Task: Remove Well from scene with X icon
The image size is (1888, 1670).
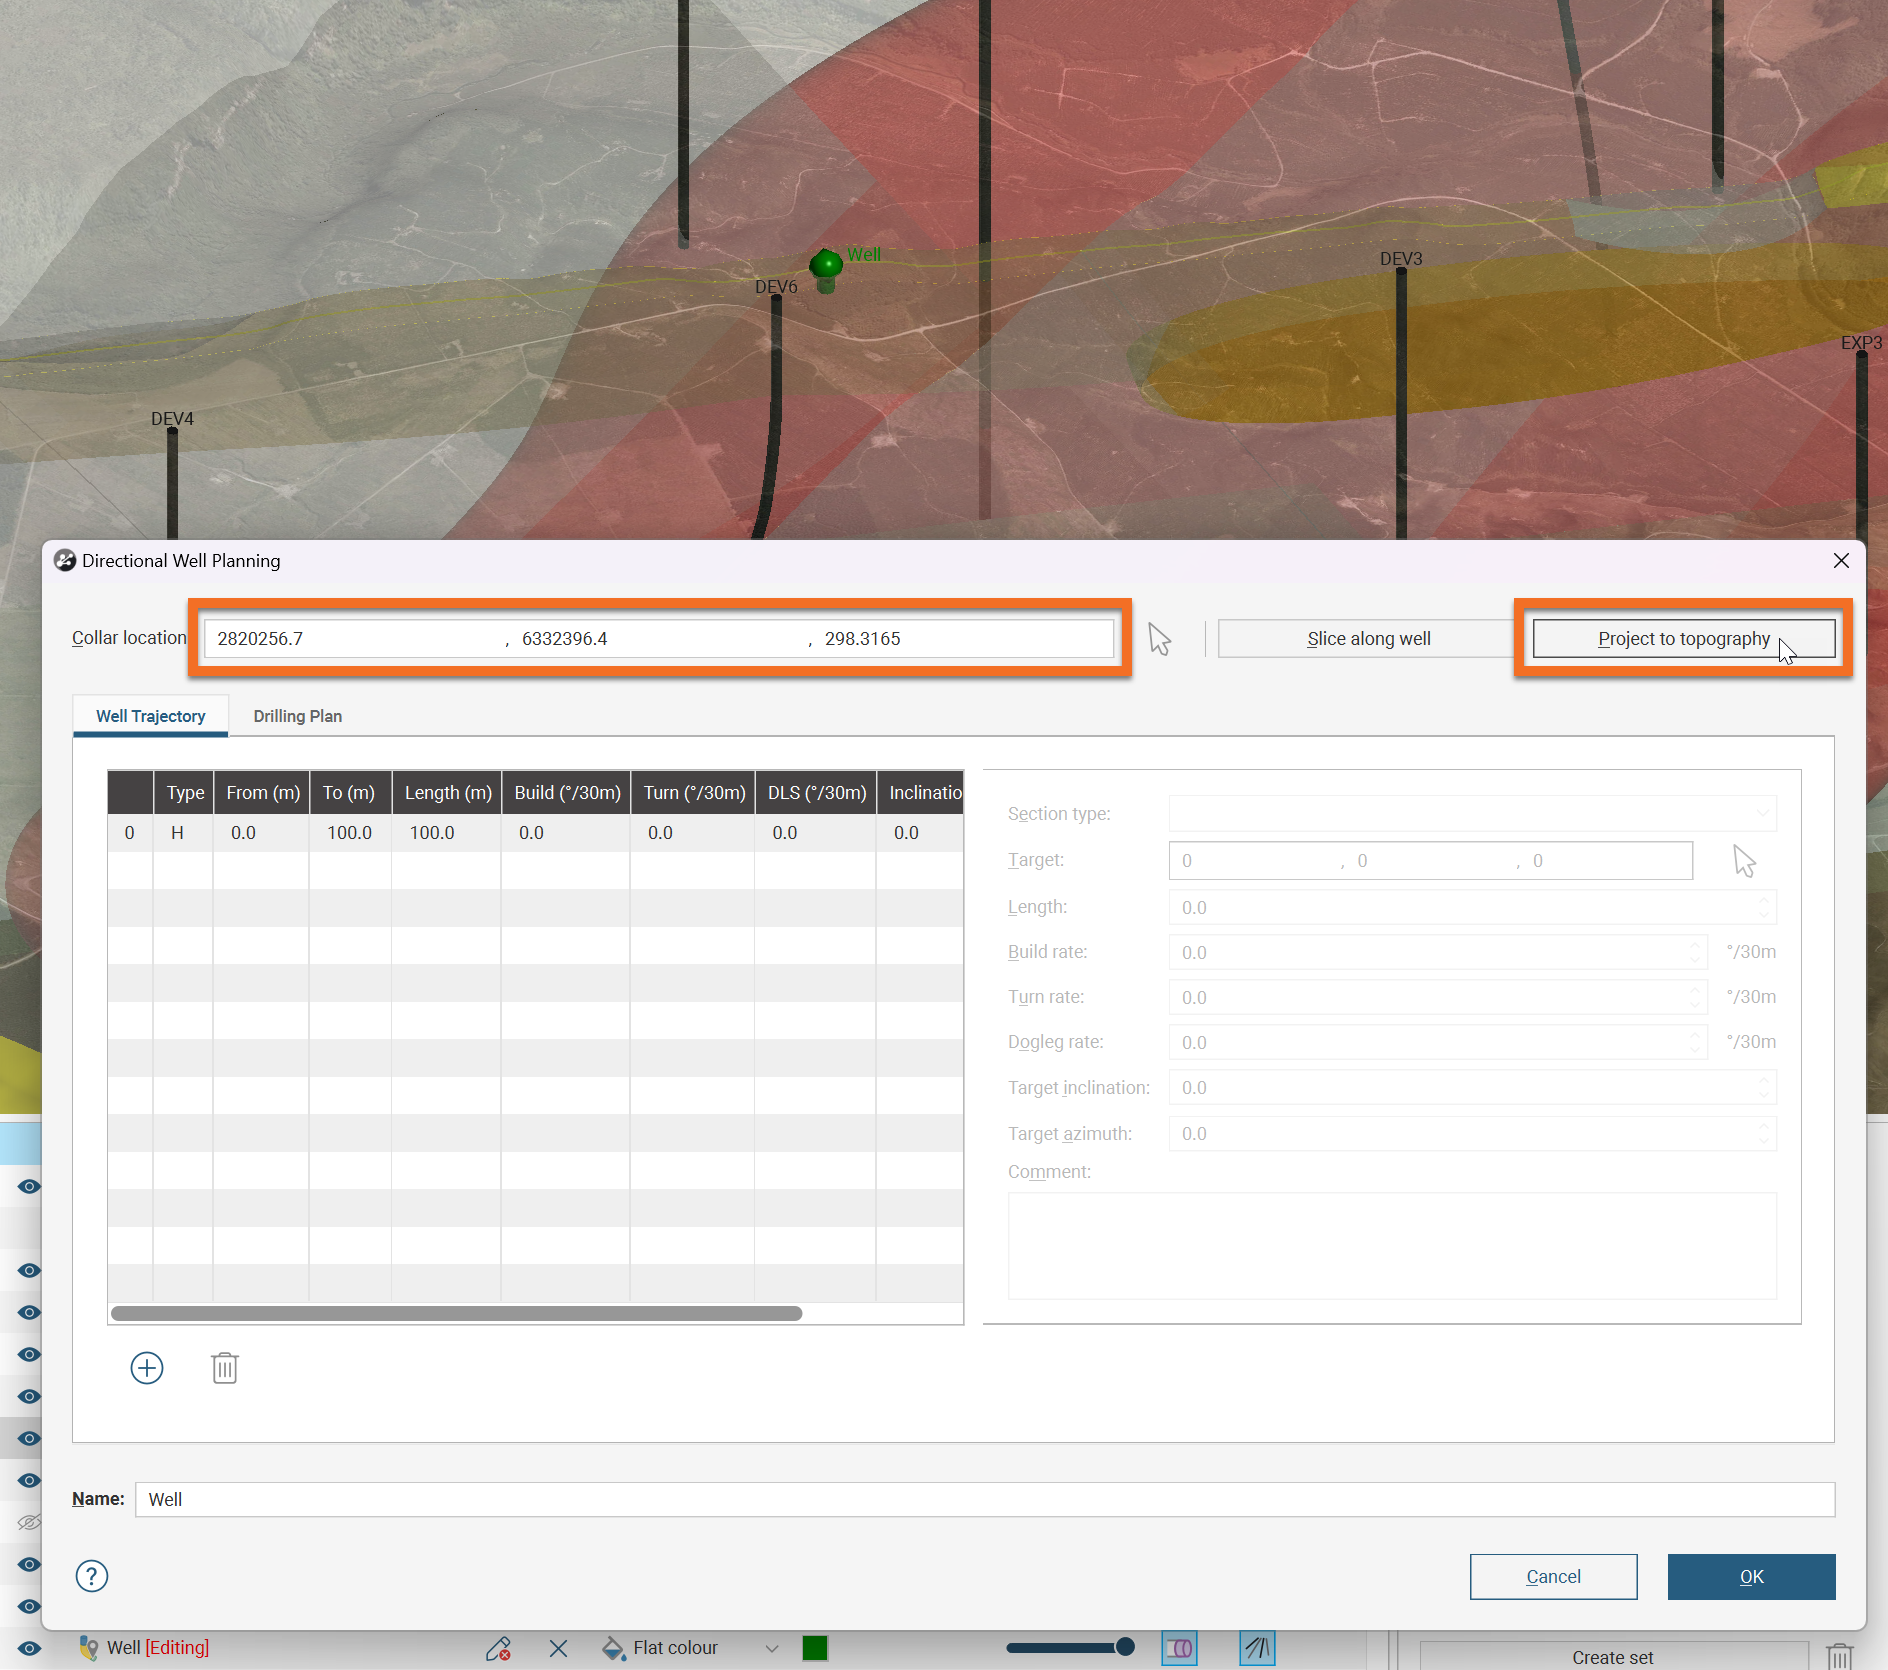Action: (x=558, y=1648)
